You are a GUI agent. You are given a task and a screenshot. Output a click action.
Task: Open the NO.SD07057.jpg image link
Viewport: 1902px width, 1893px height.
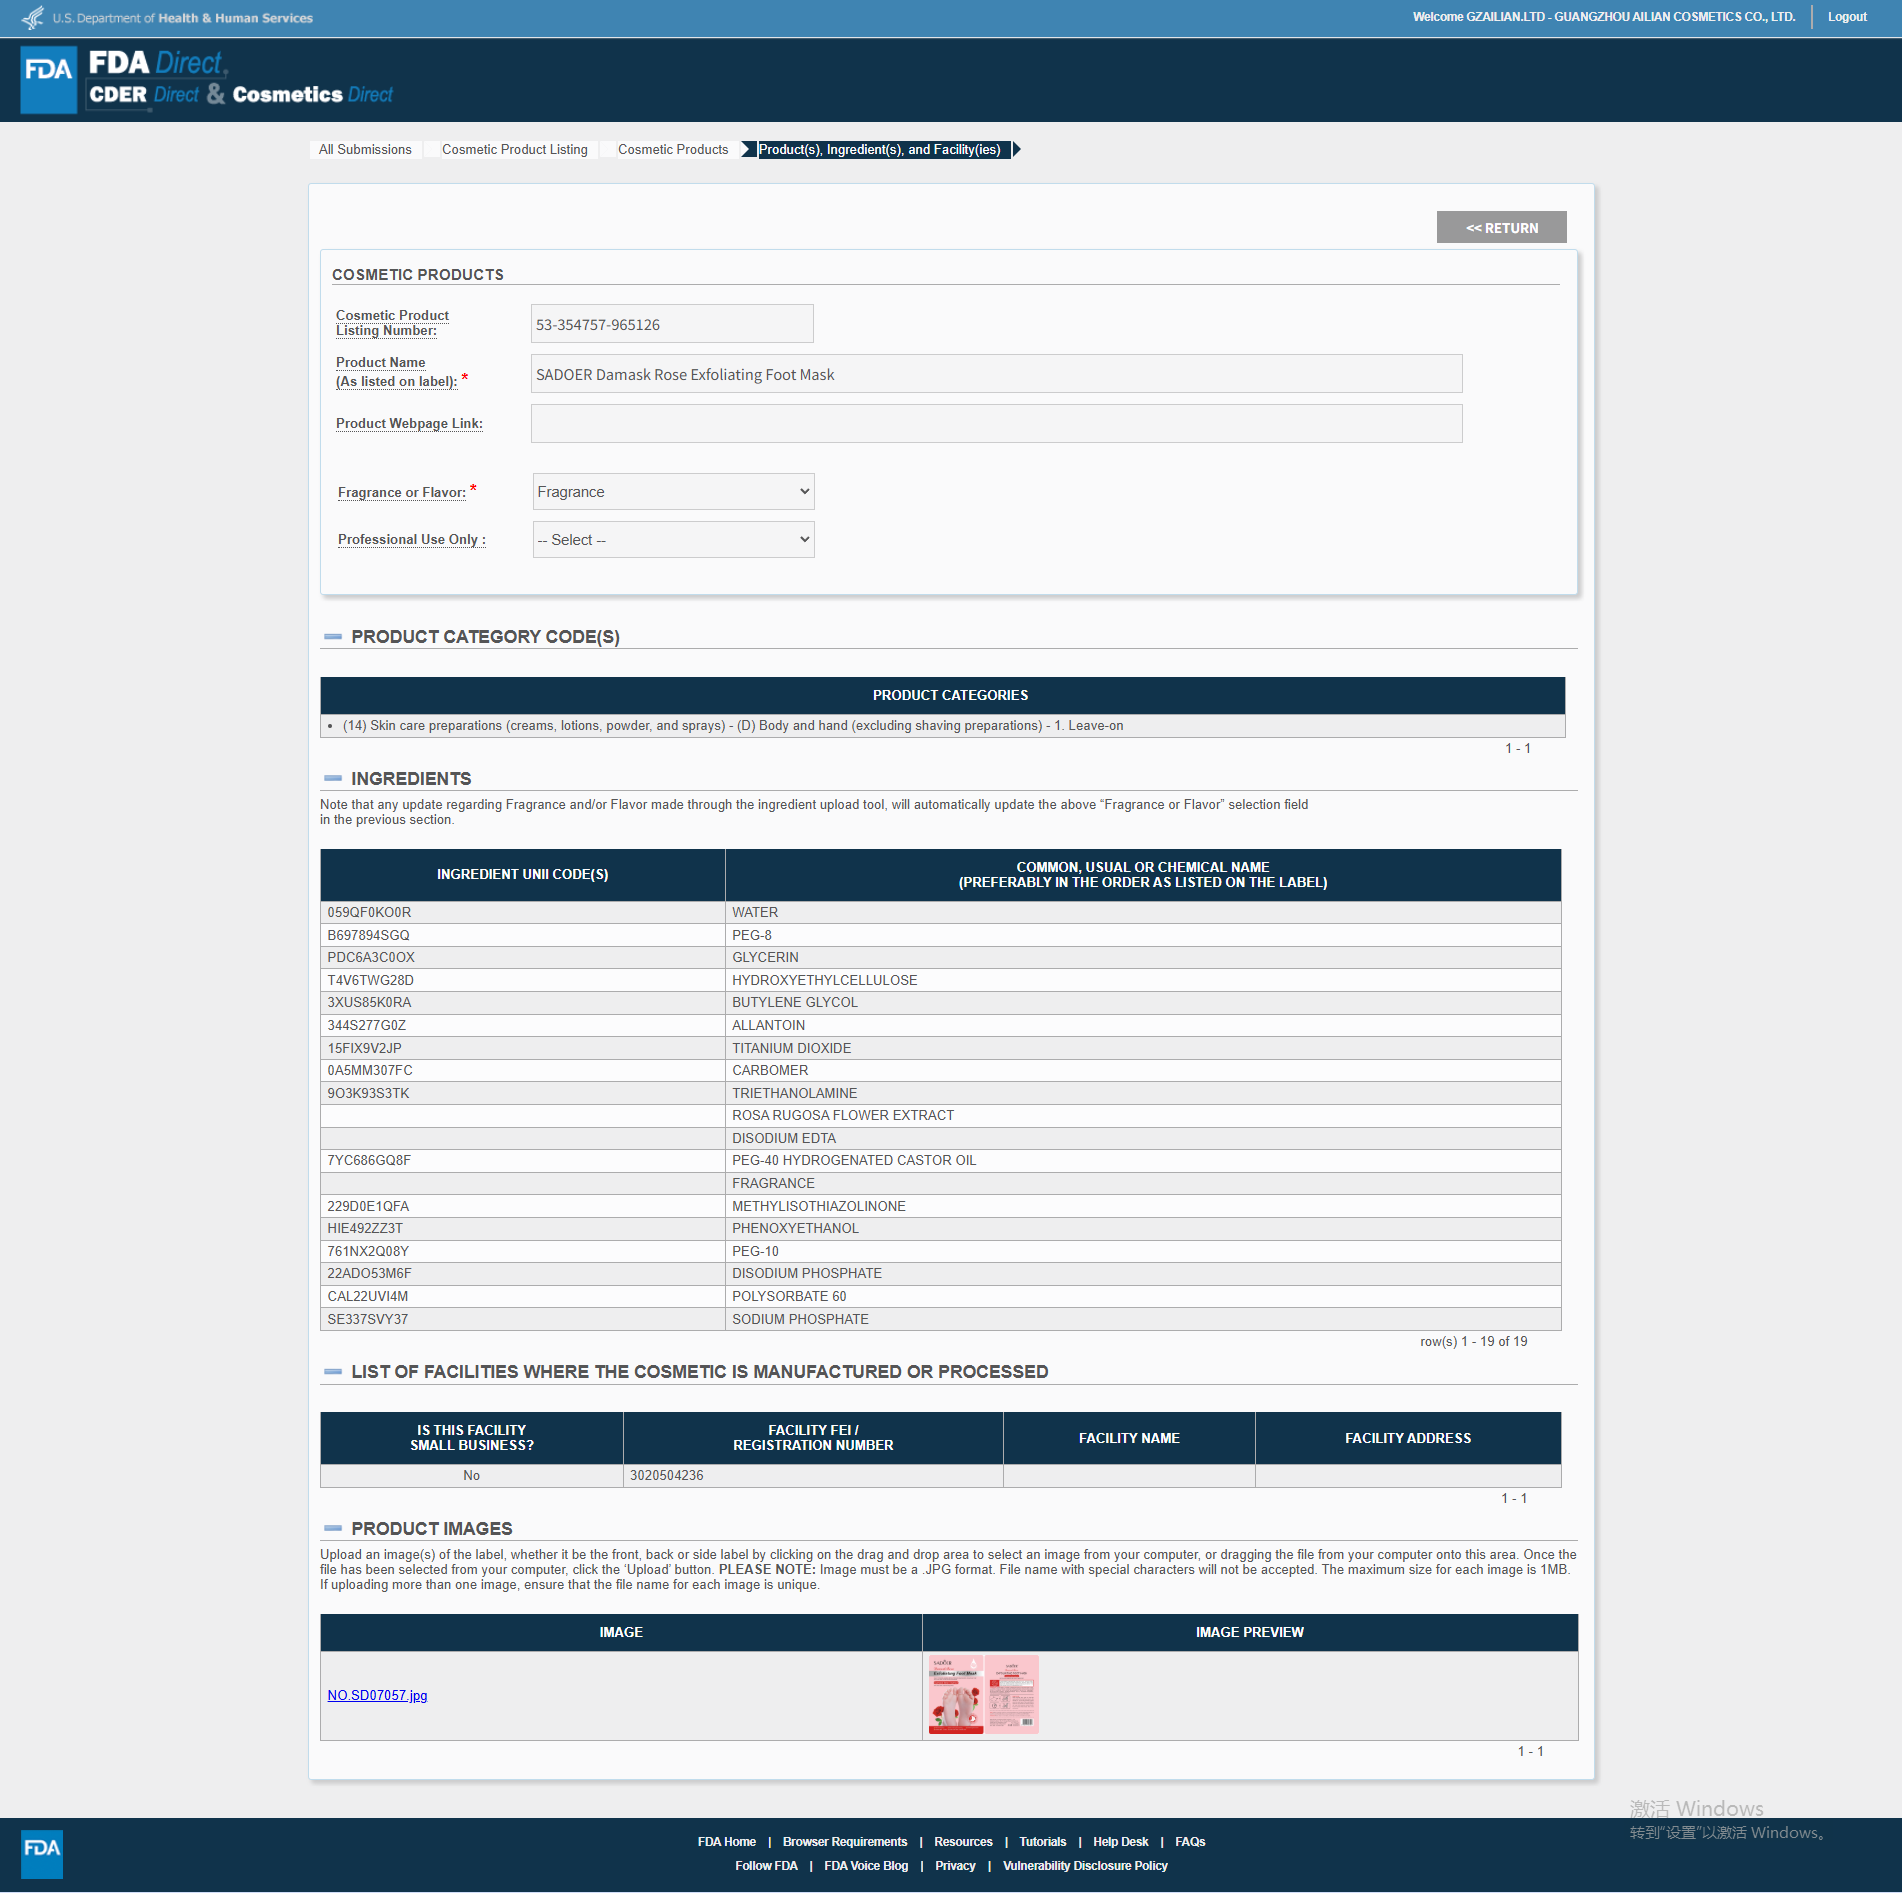[377, 1696]
